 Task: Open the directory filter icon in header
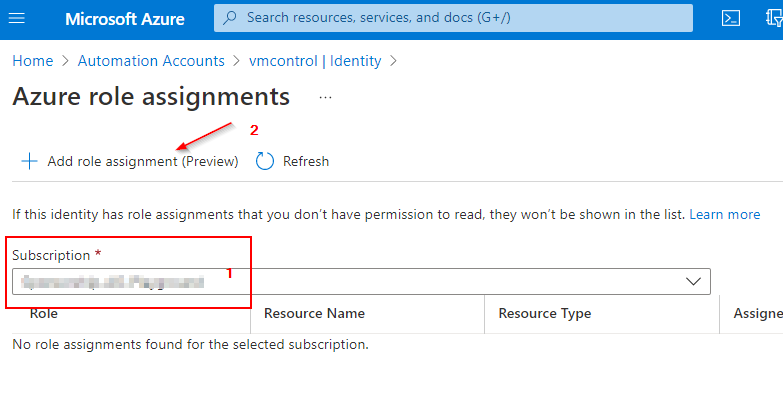tap(774, 18)
